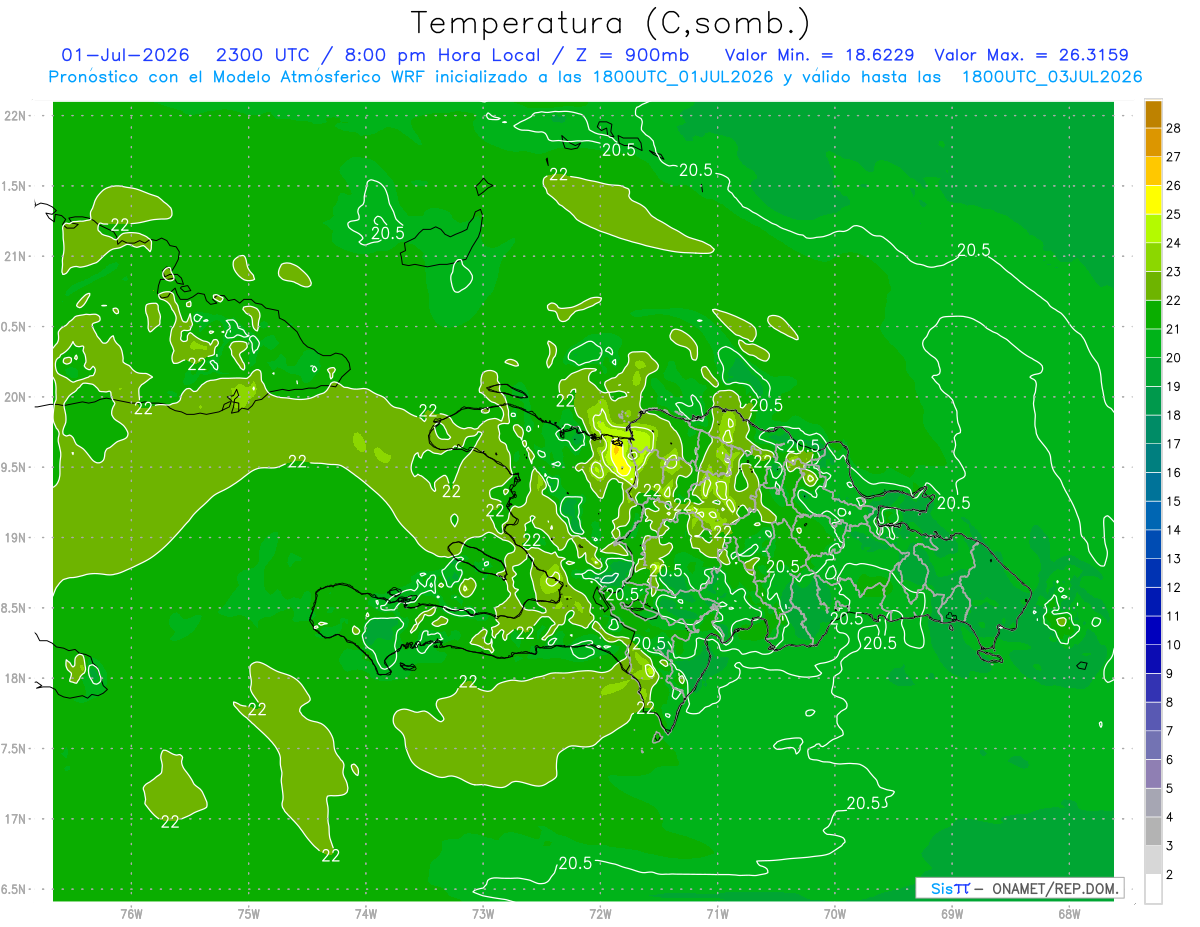Pick the light gray swatch between 2 and 3
This screenshot has height=927, width=1200.
pos(1153,861)
